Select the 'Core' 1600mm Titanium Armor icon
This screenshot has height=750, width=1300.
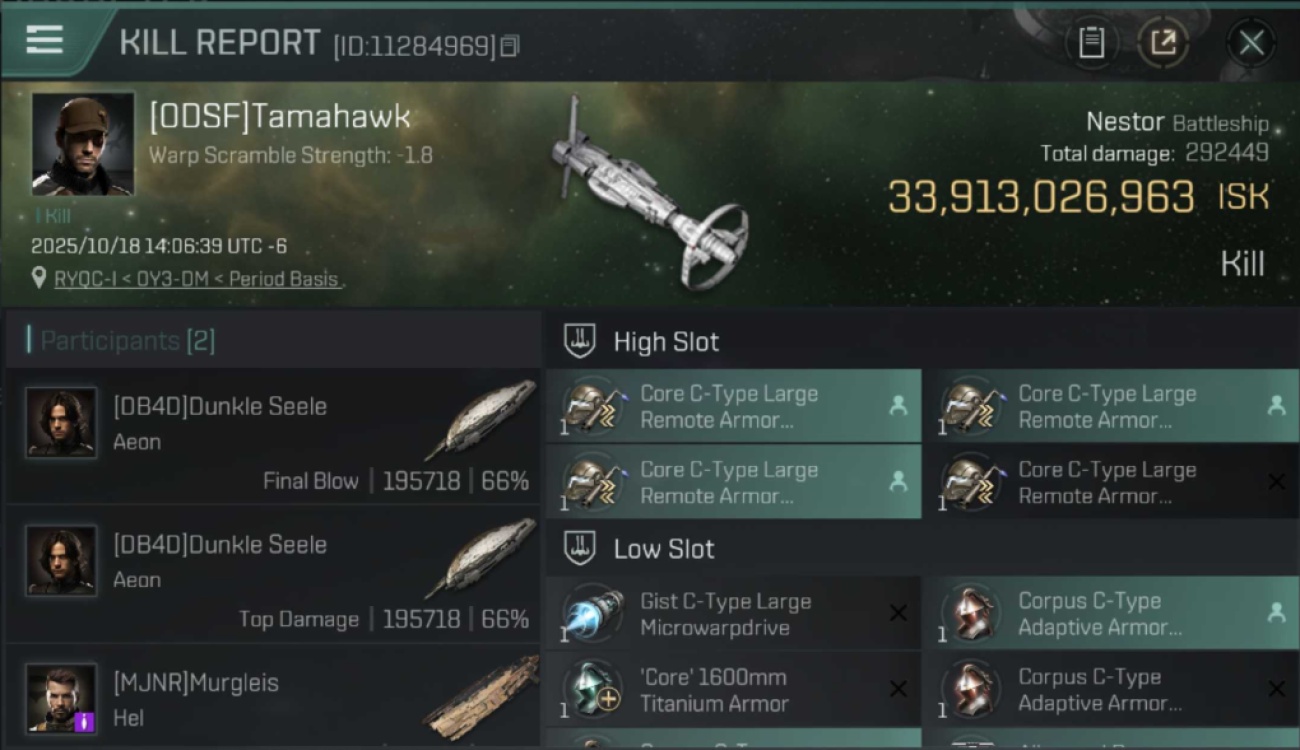(593, 690)
